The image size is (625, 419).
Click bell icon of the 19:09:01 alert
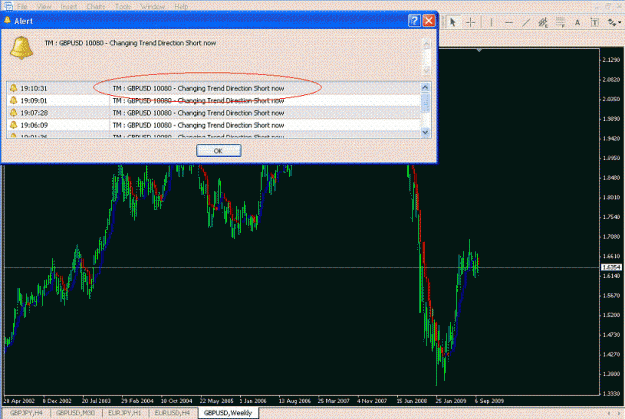pyautogui.click(x=14, y=100)
